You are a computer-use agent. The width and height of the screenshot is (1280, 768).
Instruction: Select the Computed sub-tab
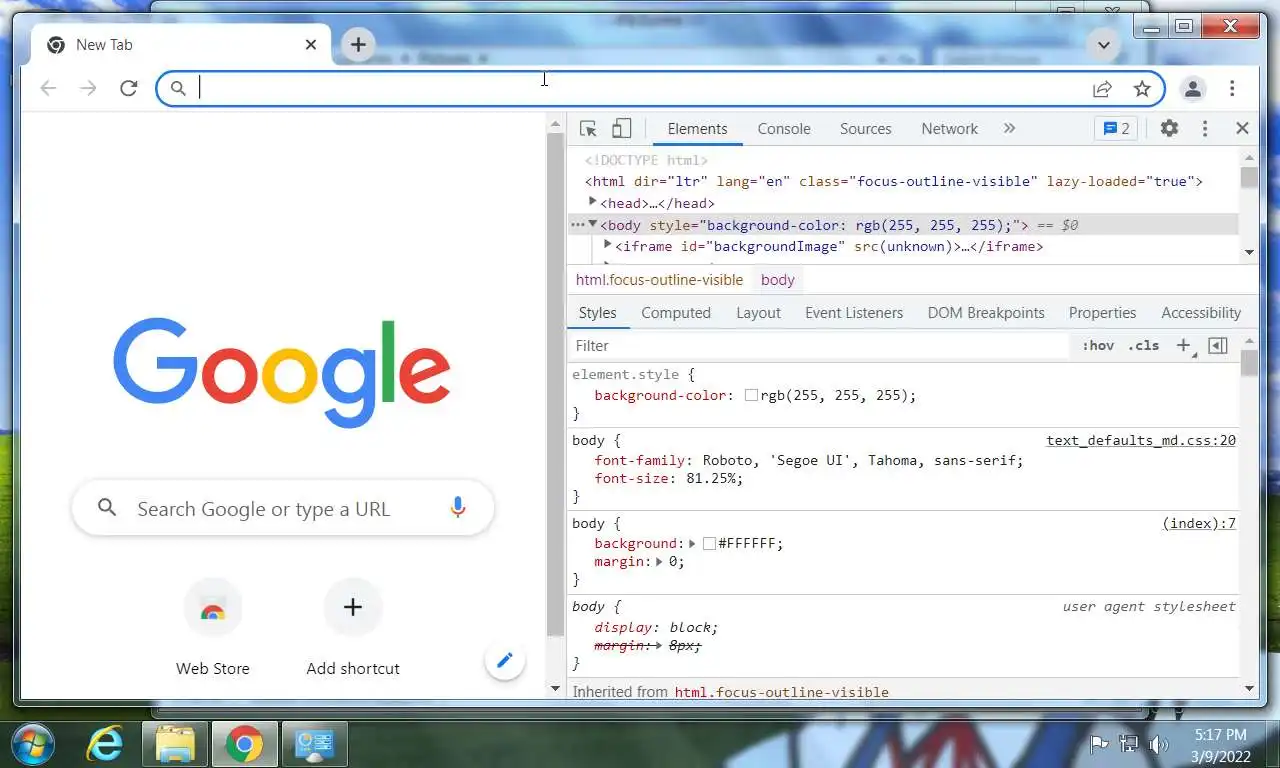(x=676, y=313)
